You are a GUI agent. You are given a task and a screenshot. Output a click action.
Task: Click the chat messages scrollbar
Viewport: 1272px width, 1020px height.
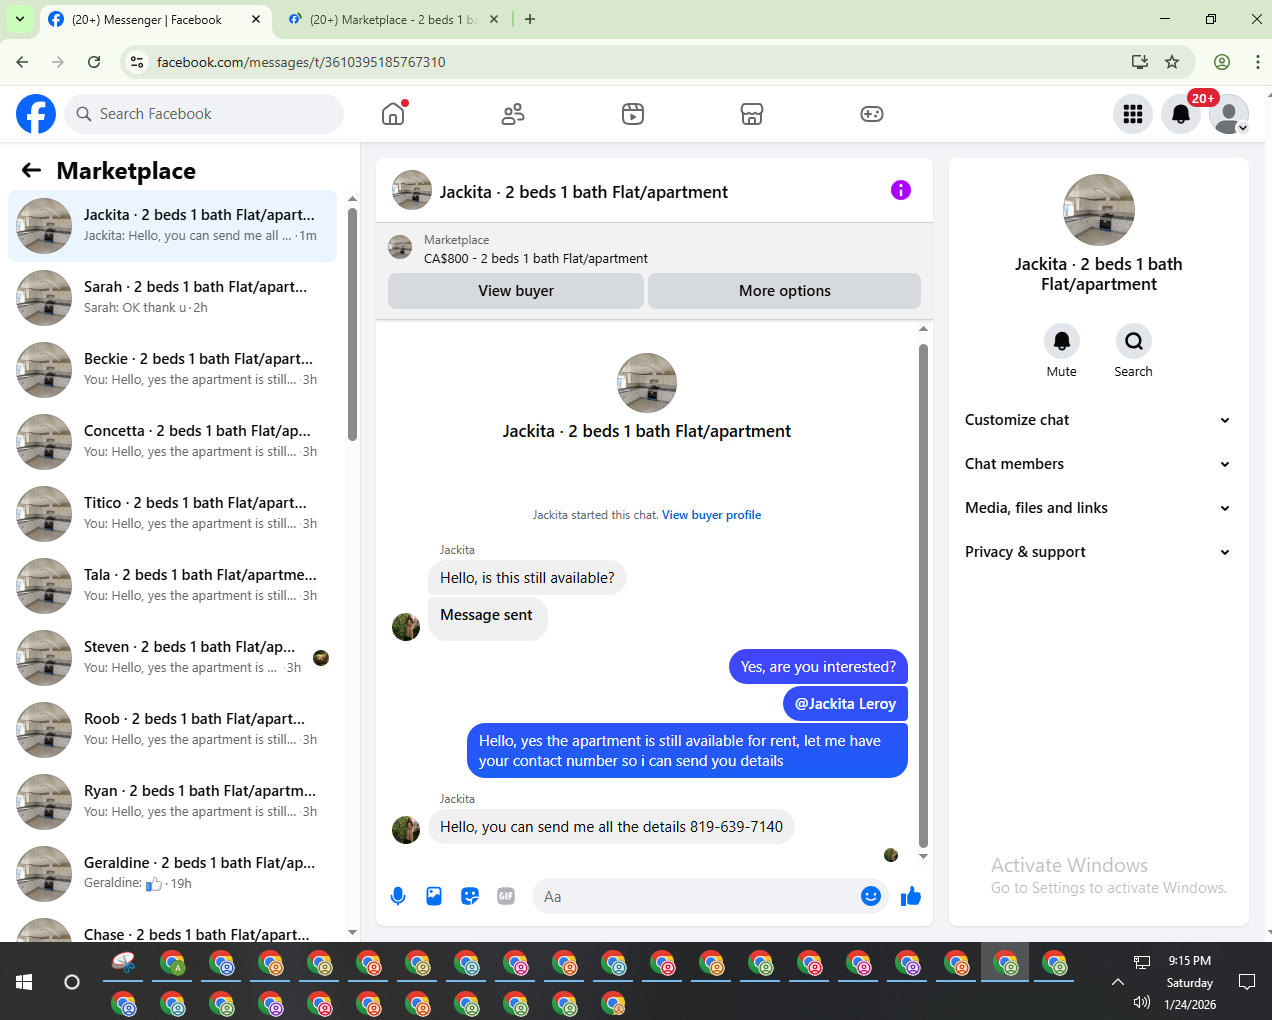pos(923,595)
